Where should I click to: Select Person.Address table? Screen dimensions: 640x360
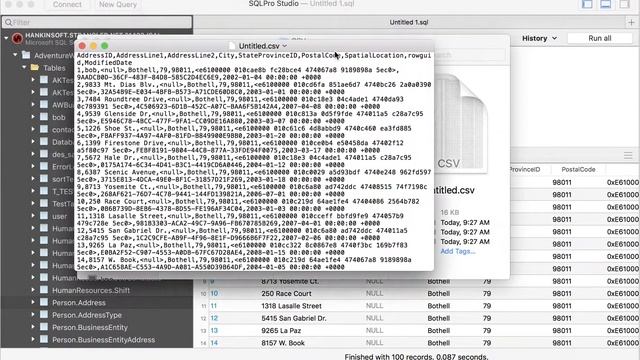coord(79,302)
